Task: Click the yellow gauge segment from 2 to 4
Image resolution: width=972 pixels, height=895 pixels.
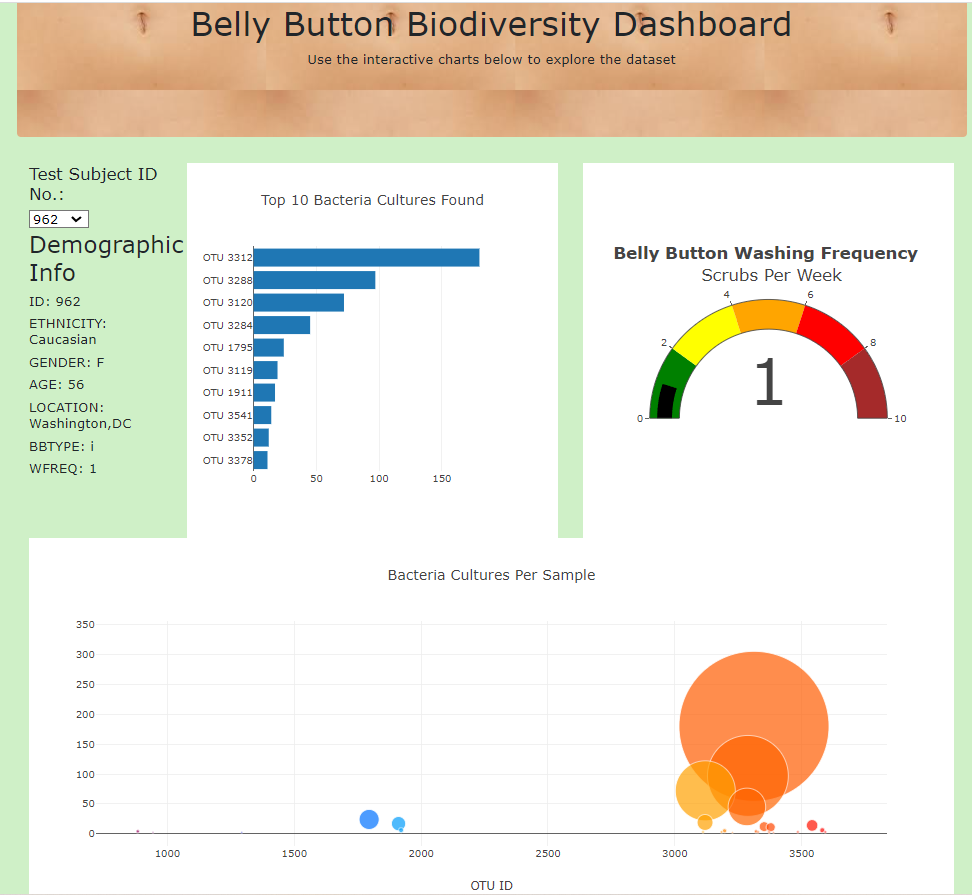Action: point(708,335)
